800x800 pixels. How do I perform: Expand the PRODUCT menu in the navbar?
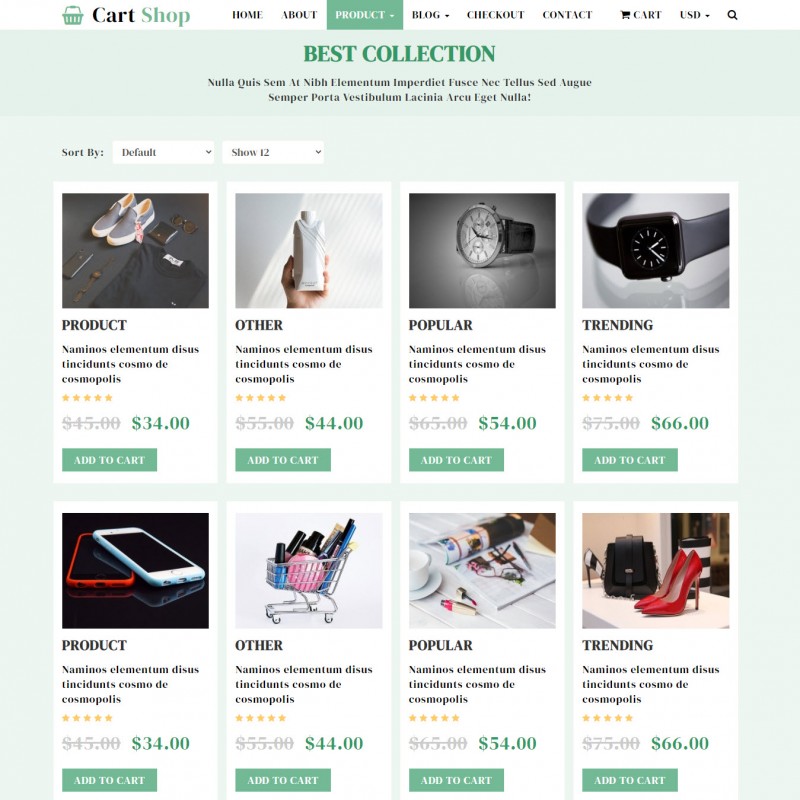365,15
